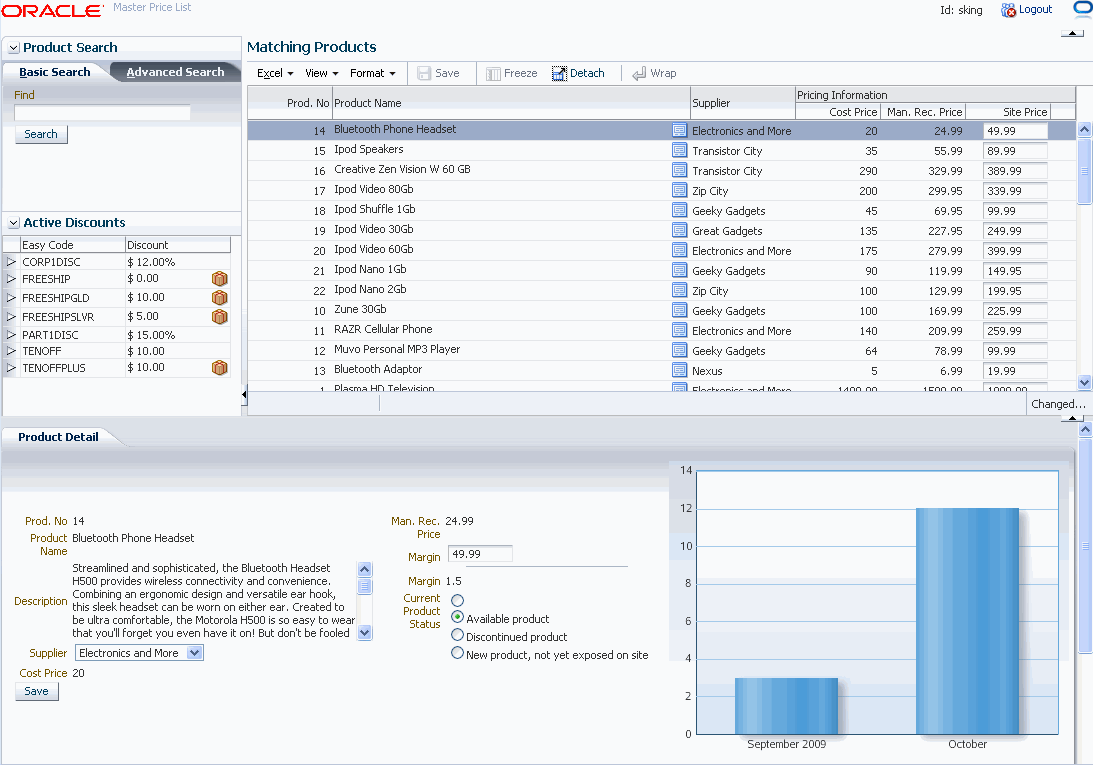Click the Save icon above the products table
The height and width of the screenshot is (765, 1093).
click(x=440, y=72)
